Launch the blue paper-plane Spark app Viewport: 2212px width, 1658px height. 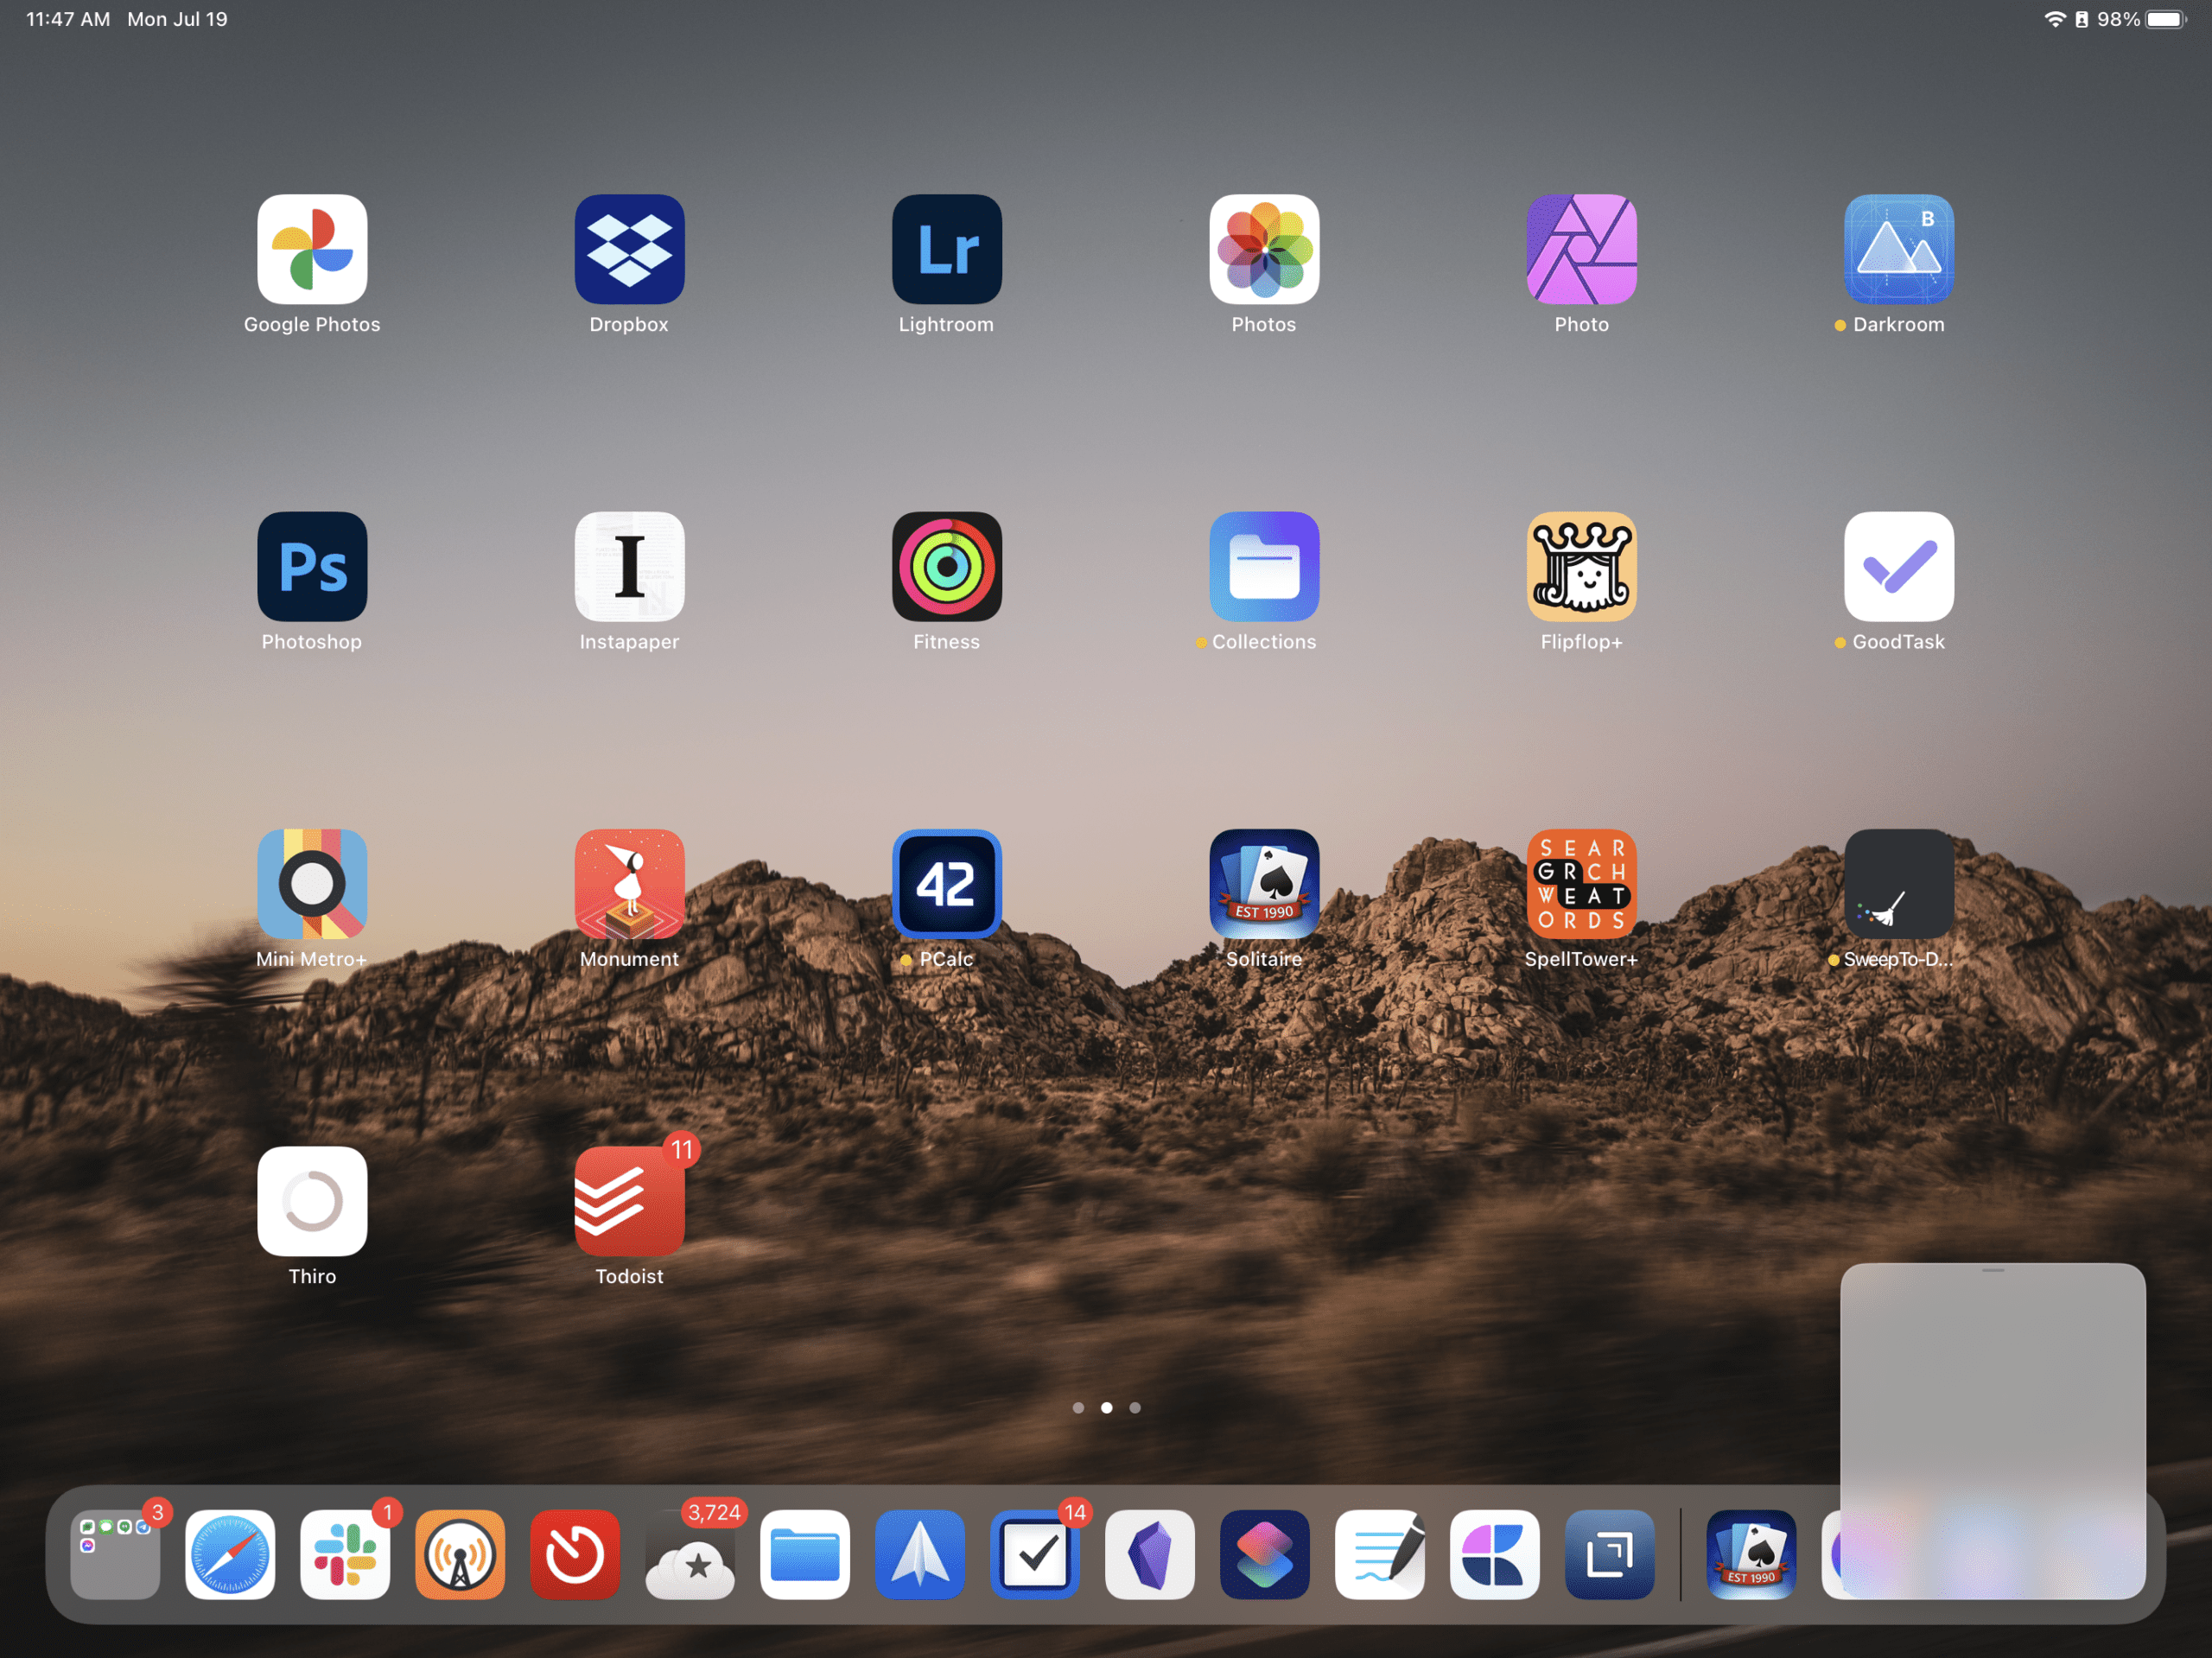[x=920, y=1554]
